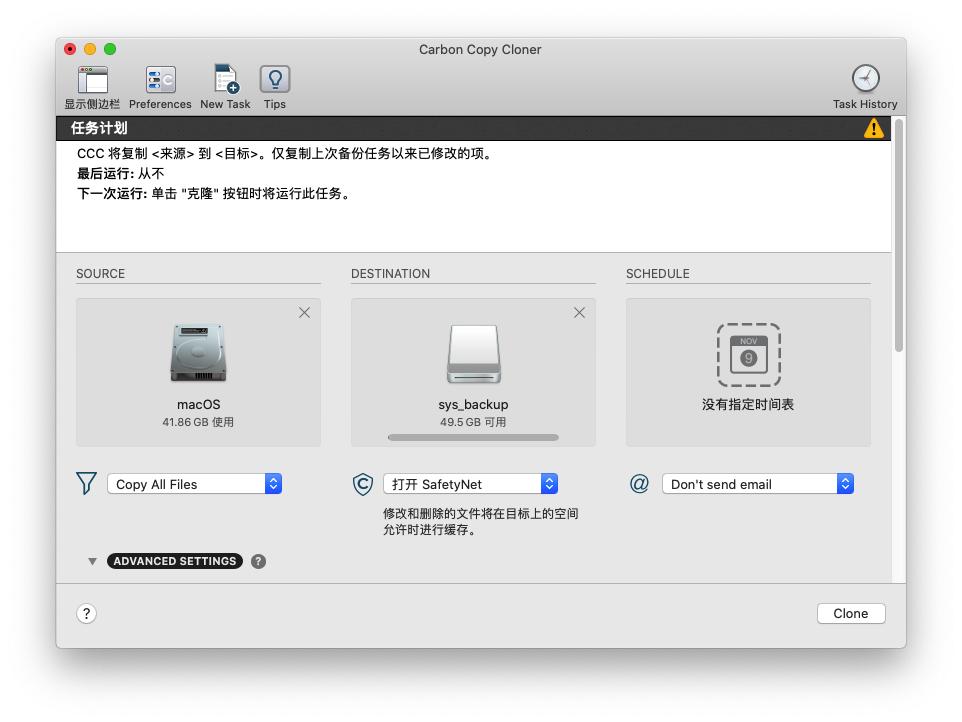
Task: Click the filter funnel icon under SOURCE
Action: tap(86, 483)
